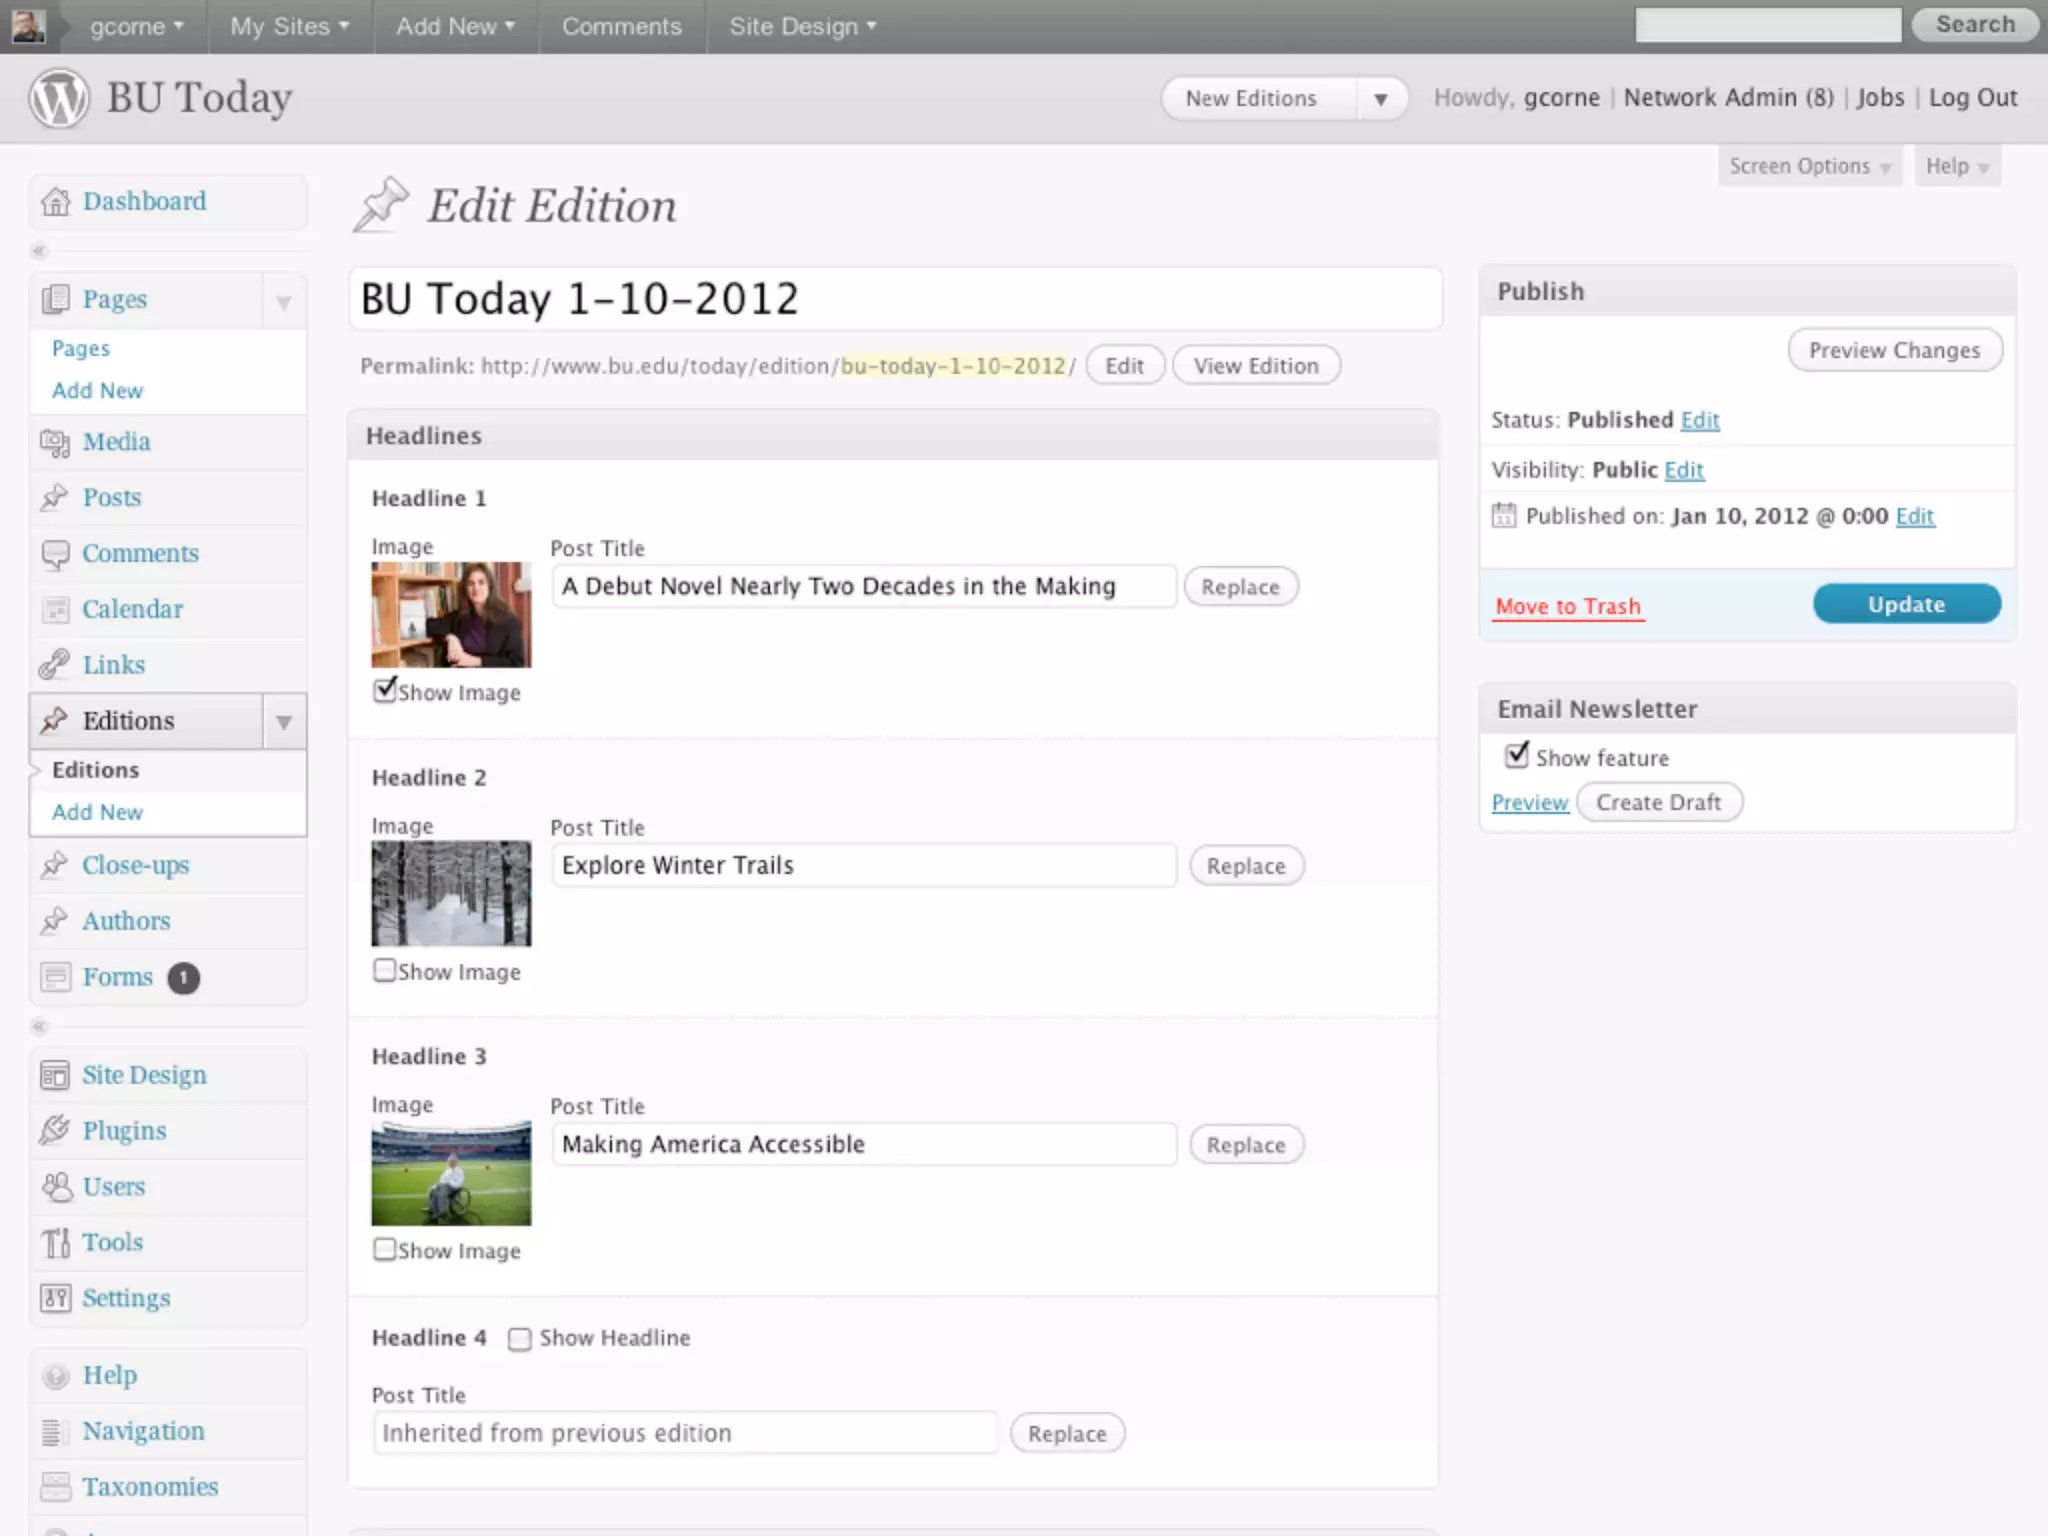
Task: Open the Add New top menu
Action: tap(455, 27)
